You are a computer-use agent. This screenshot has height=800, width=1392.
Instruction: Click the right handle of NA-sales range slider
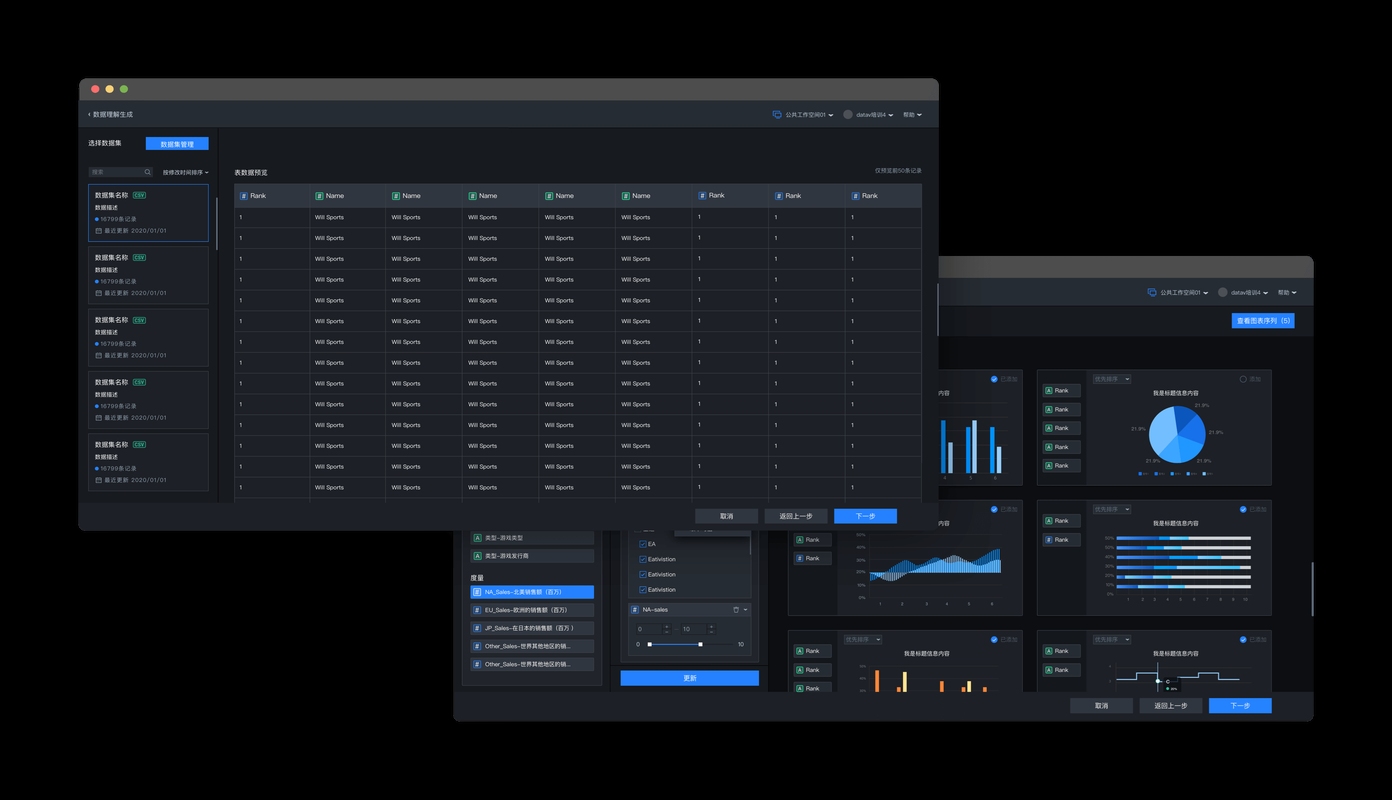(x=700, y=644)
